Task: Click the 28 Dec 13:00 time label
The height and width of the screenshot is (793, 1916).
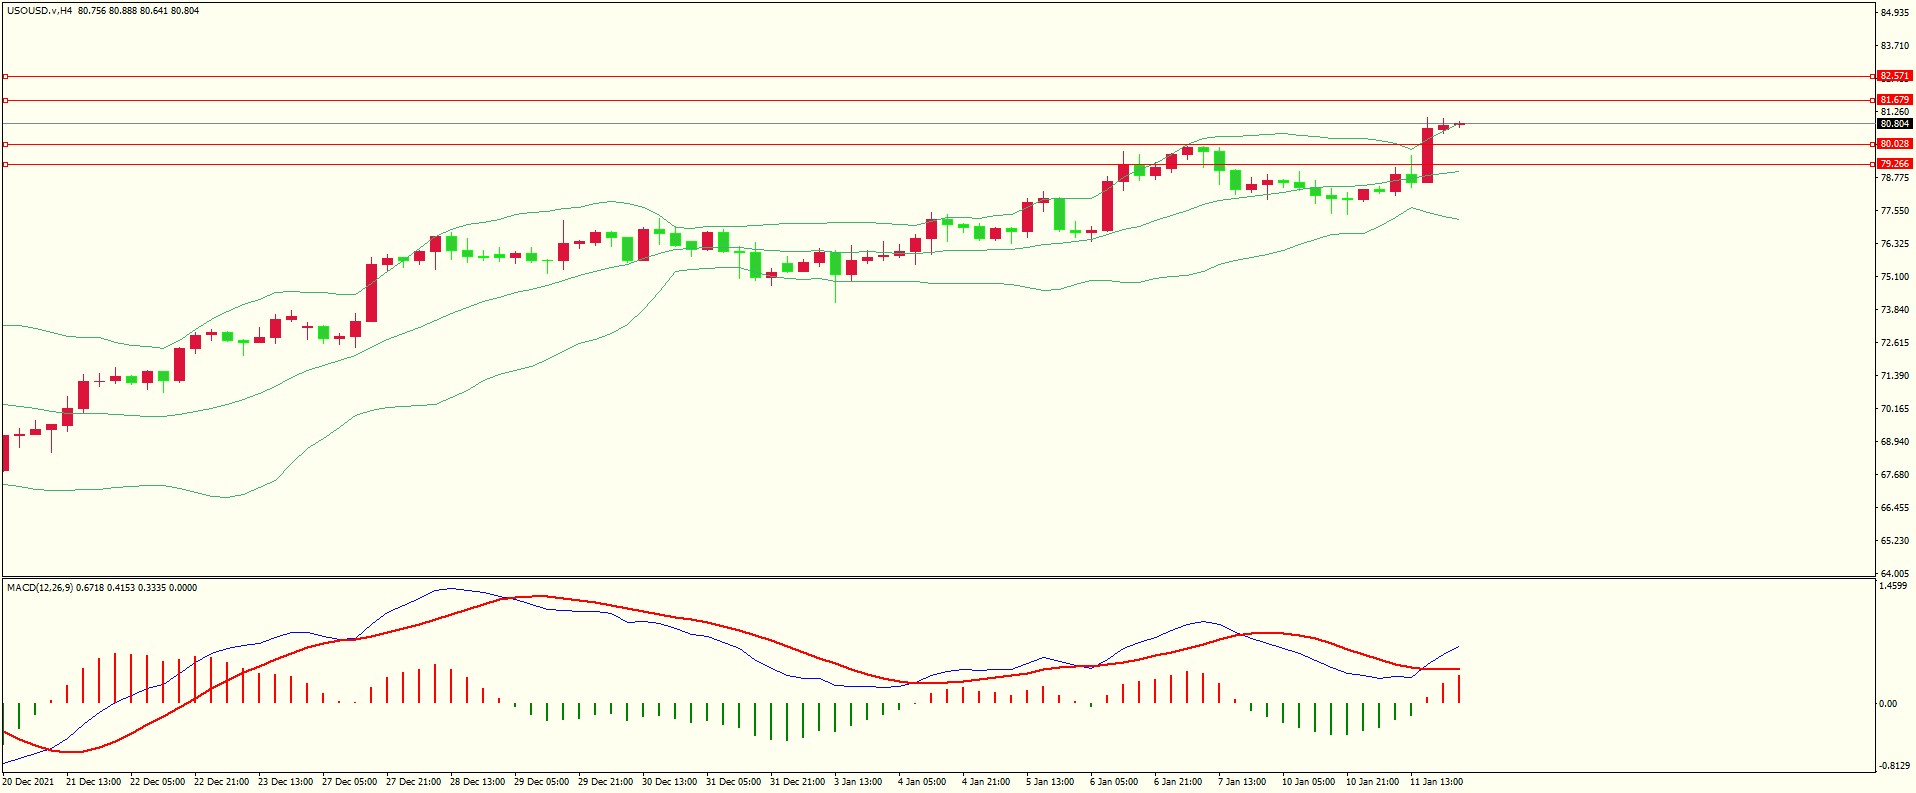Action: [477, 782]
